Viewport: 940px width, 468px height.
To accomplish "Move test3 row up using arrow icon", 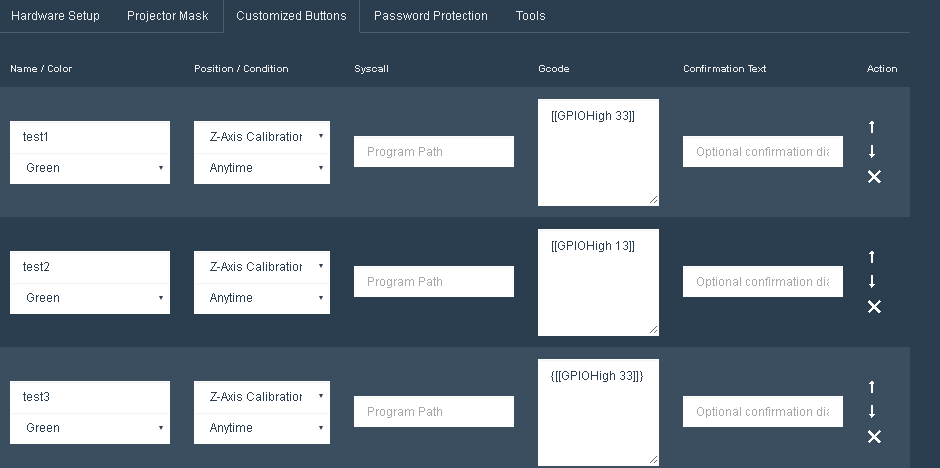I will (x=872, y=387).
